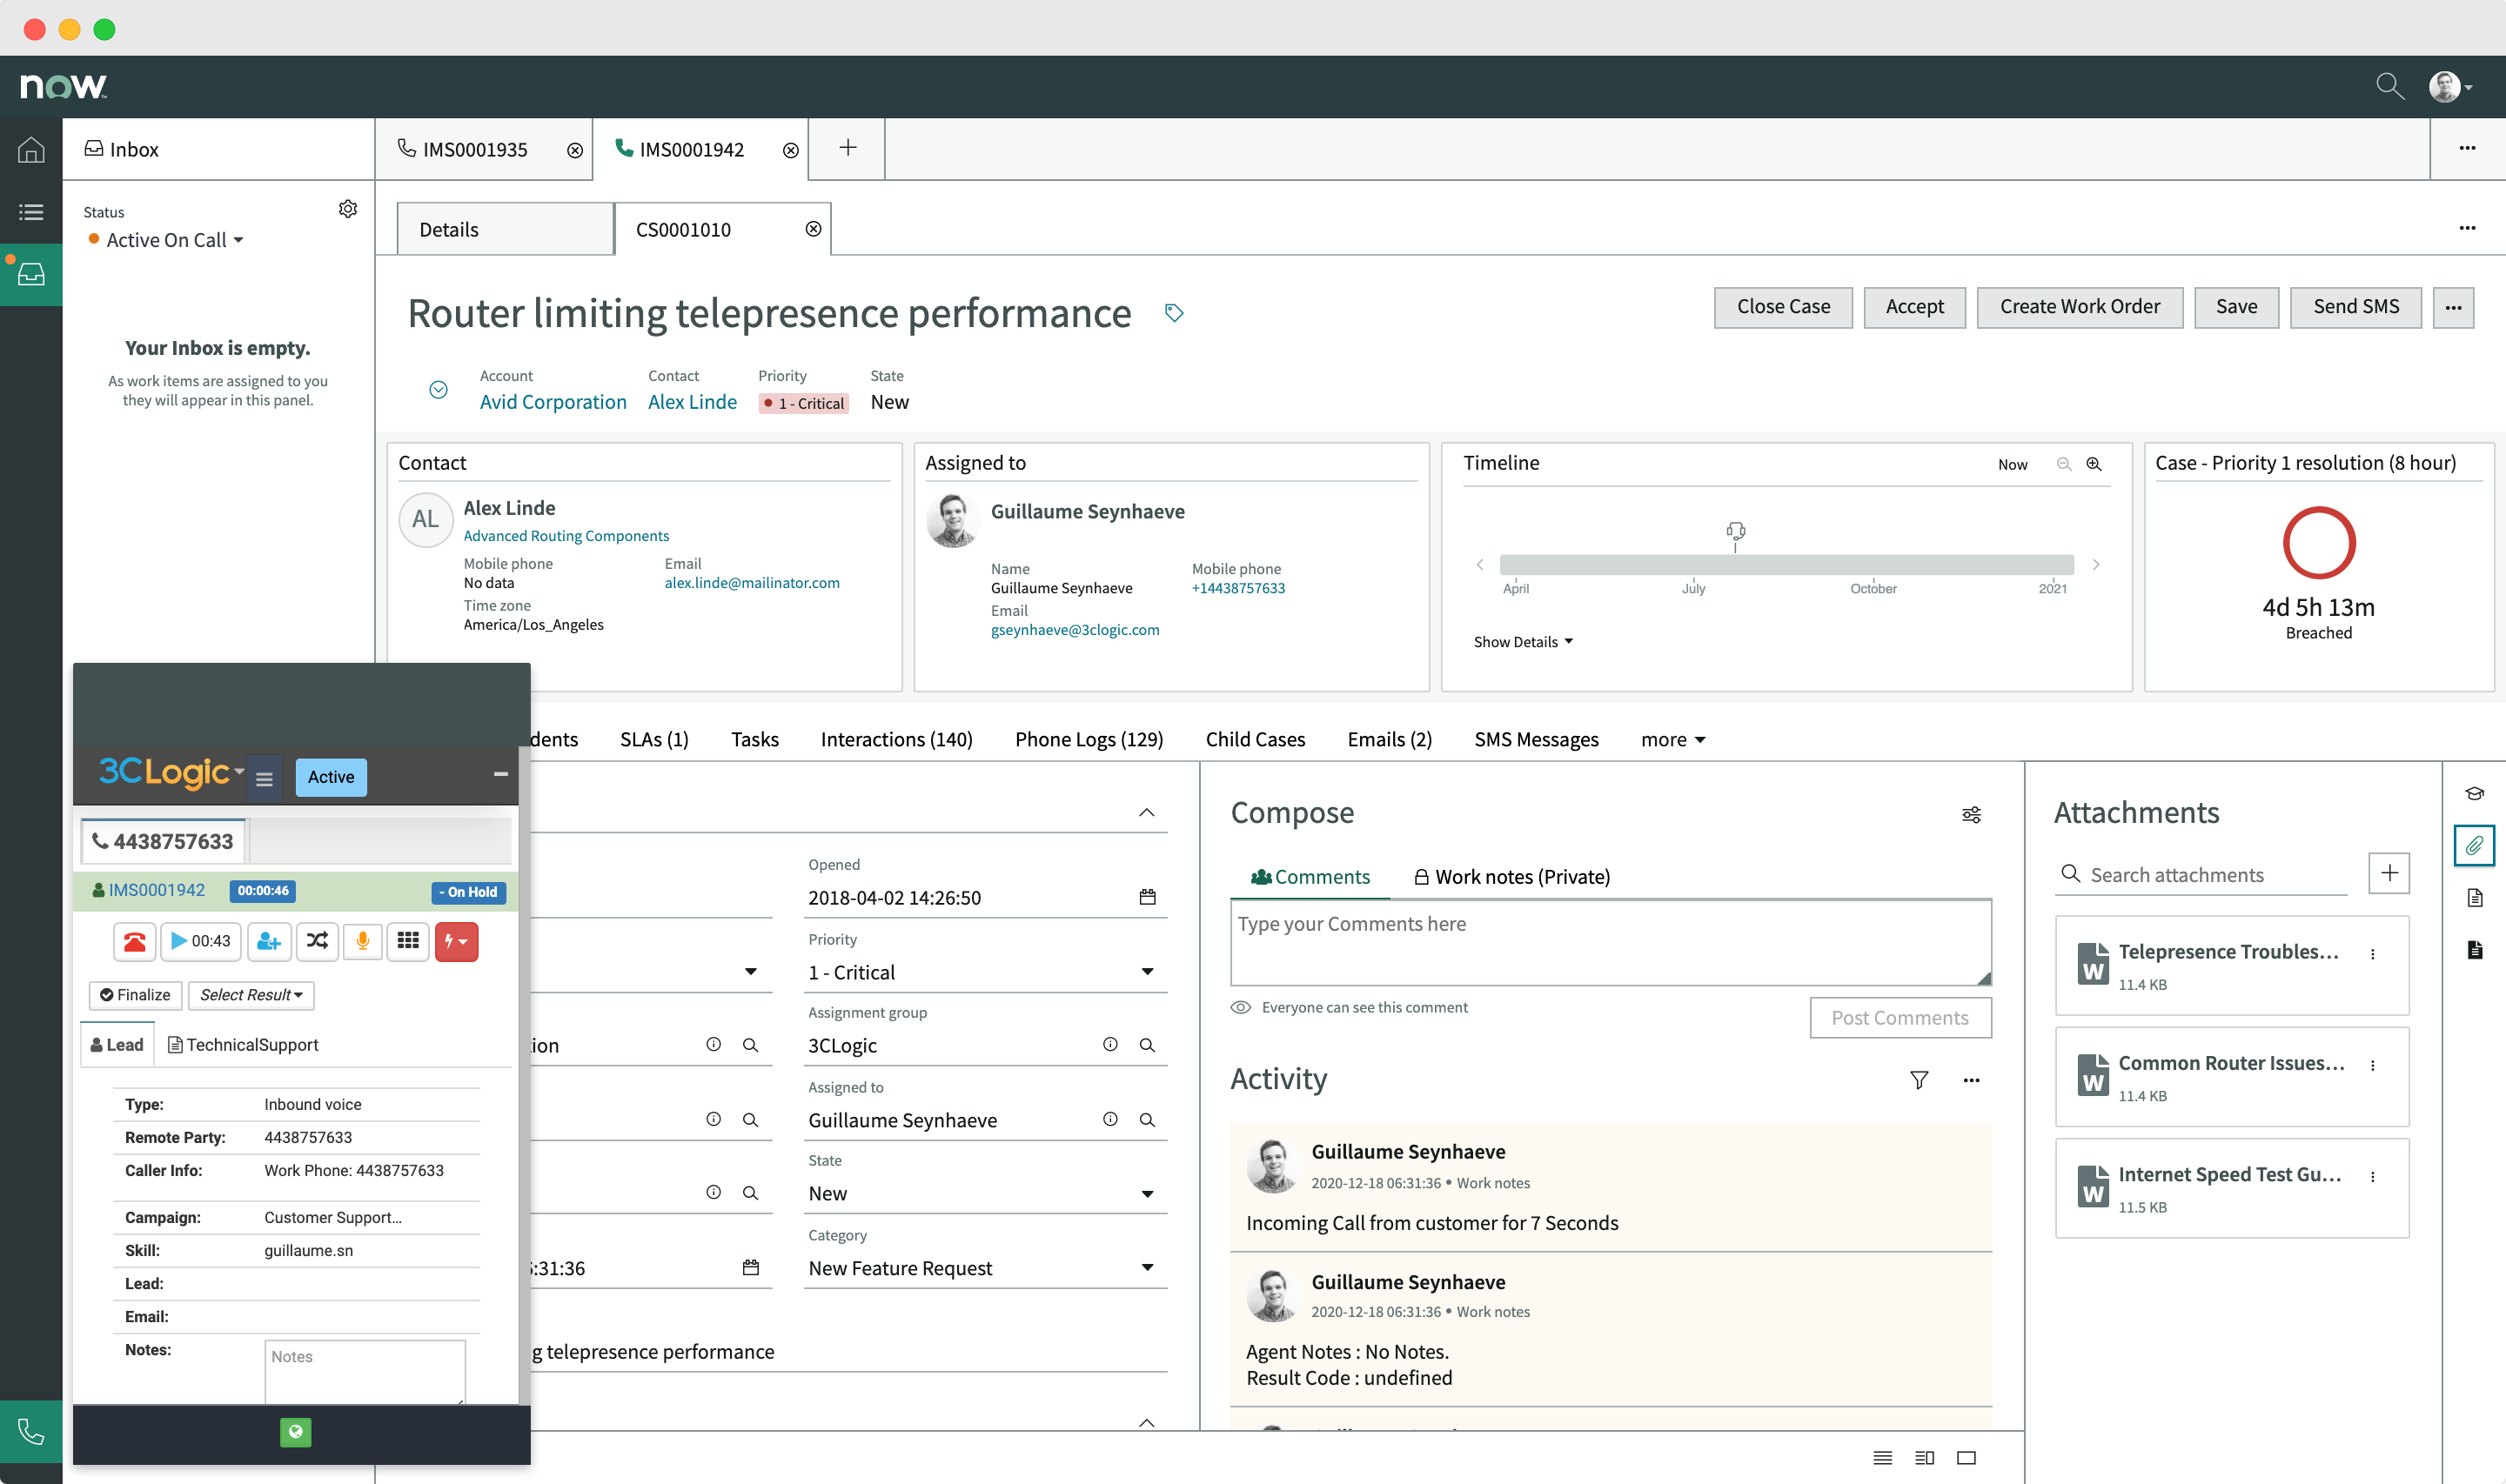The width and height of the screenshot is (2506, 1484).
Task: Open the SLAs (1) tab
Action: click(654, 740)
